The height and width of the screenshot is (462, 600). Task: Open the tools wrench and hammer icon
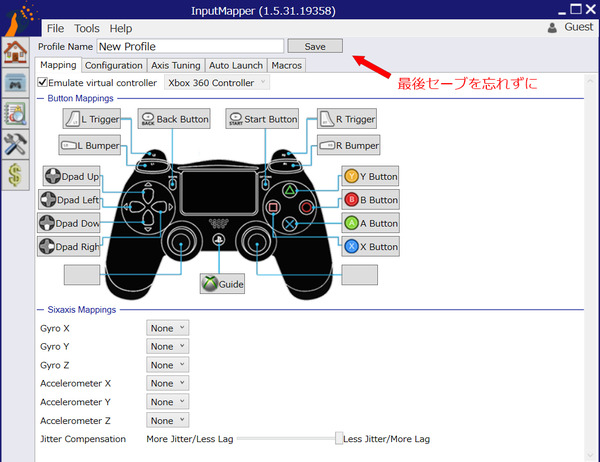coord(15,144)
